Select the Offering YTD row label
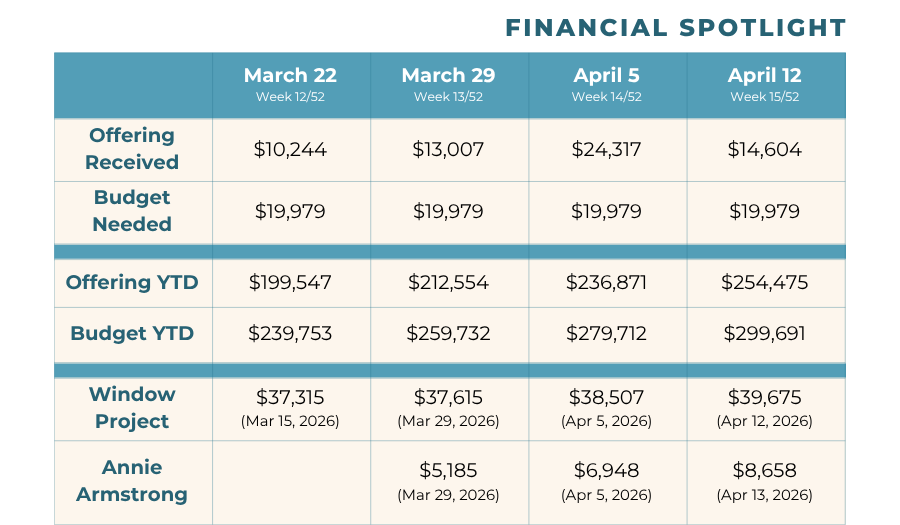Screen dimensions: 900x525 coord(132,283)
